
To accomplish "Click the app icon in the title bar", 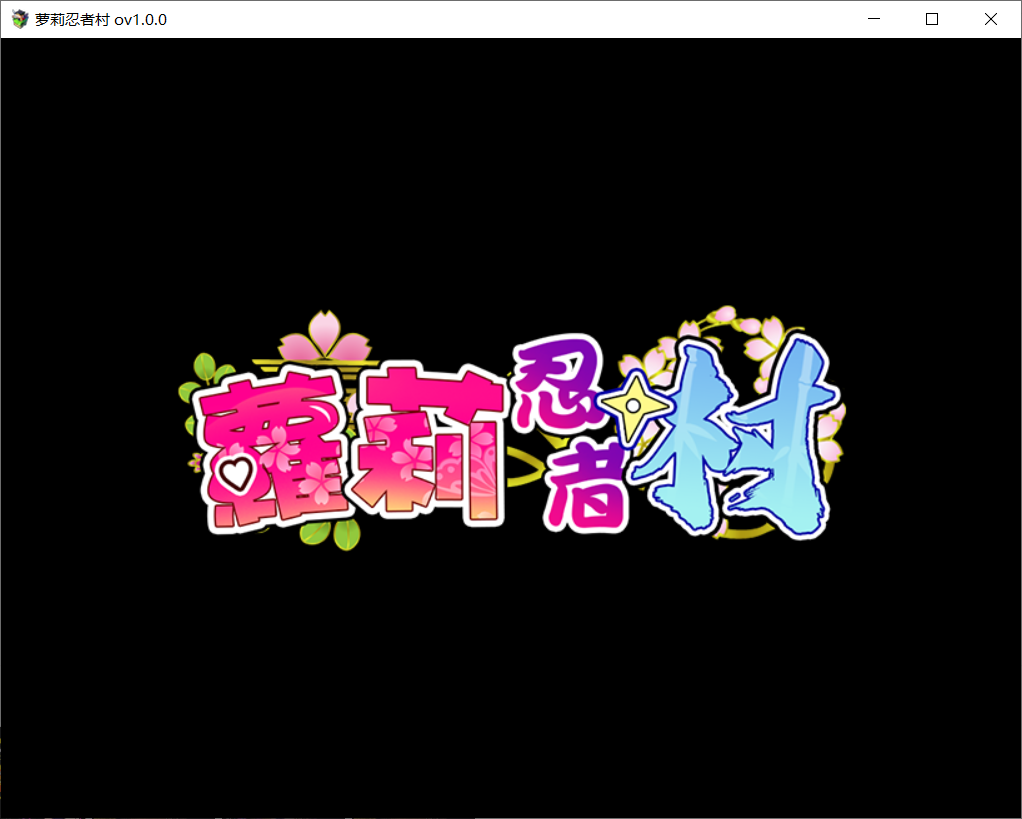I will click(20, 20).
